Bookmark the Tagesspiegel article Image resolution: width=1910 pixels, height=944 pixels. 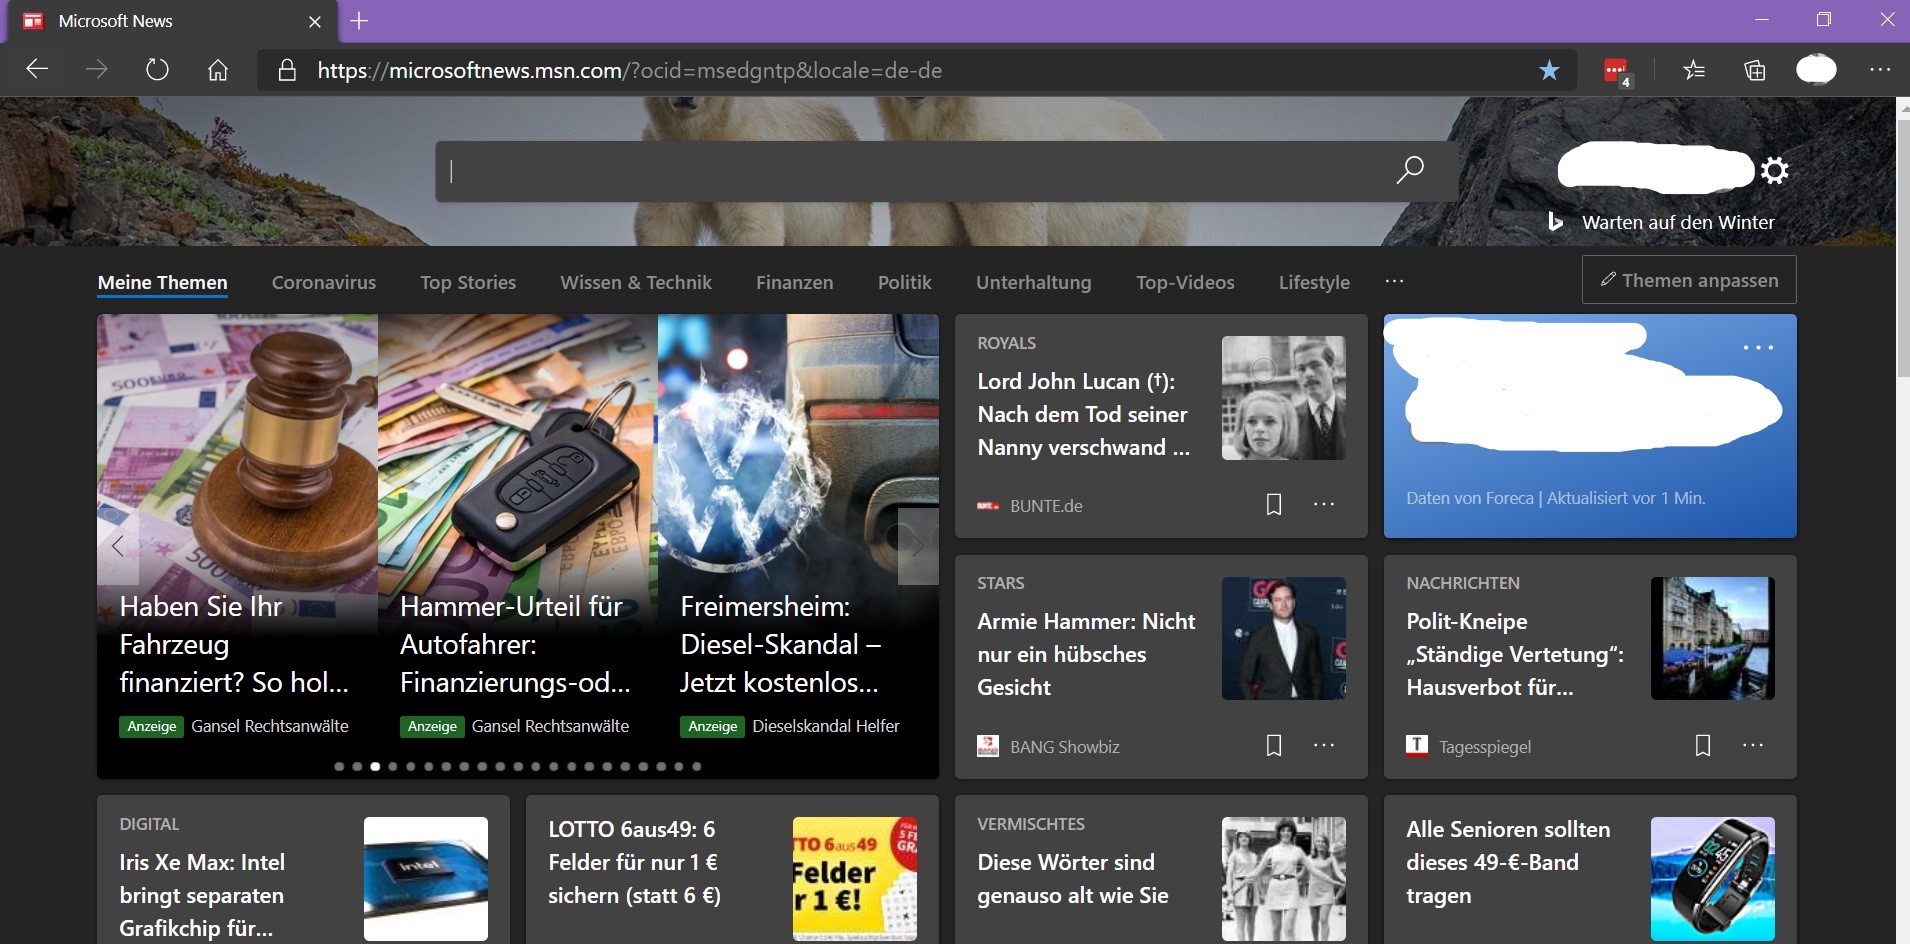pos(1703,745)
